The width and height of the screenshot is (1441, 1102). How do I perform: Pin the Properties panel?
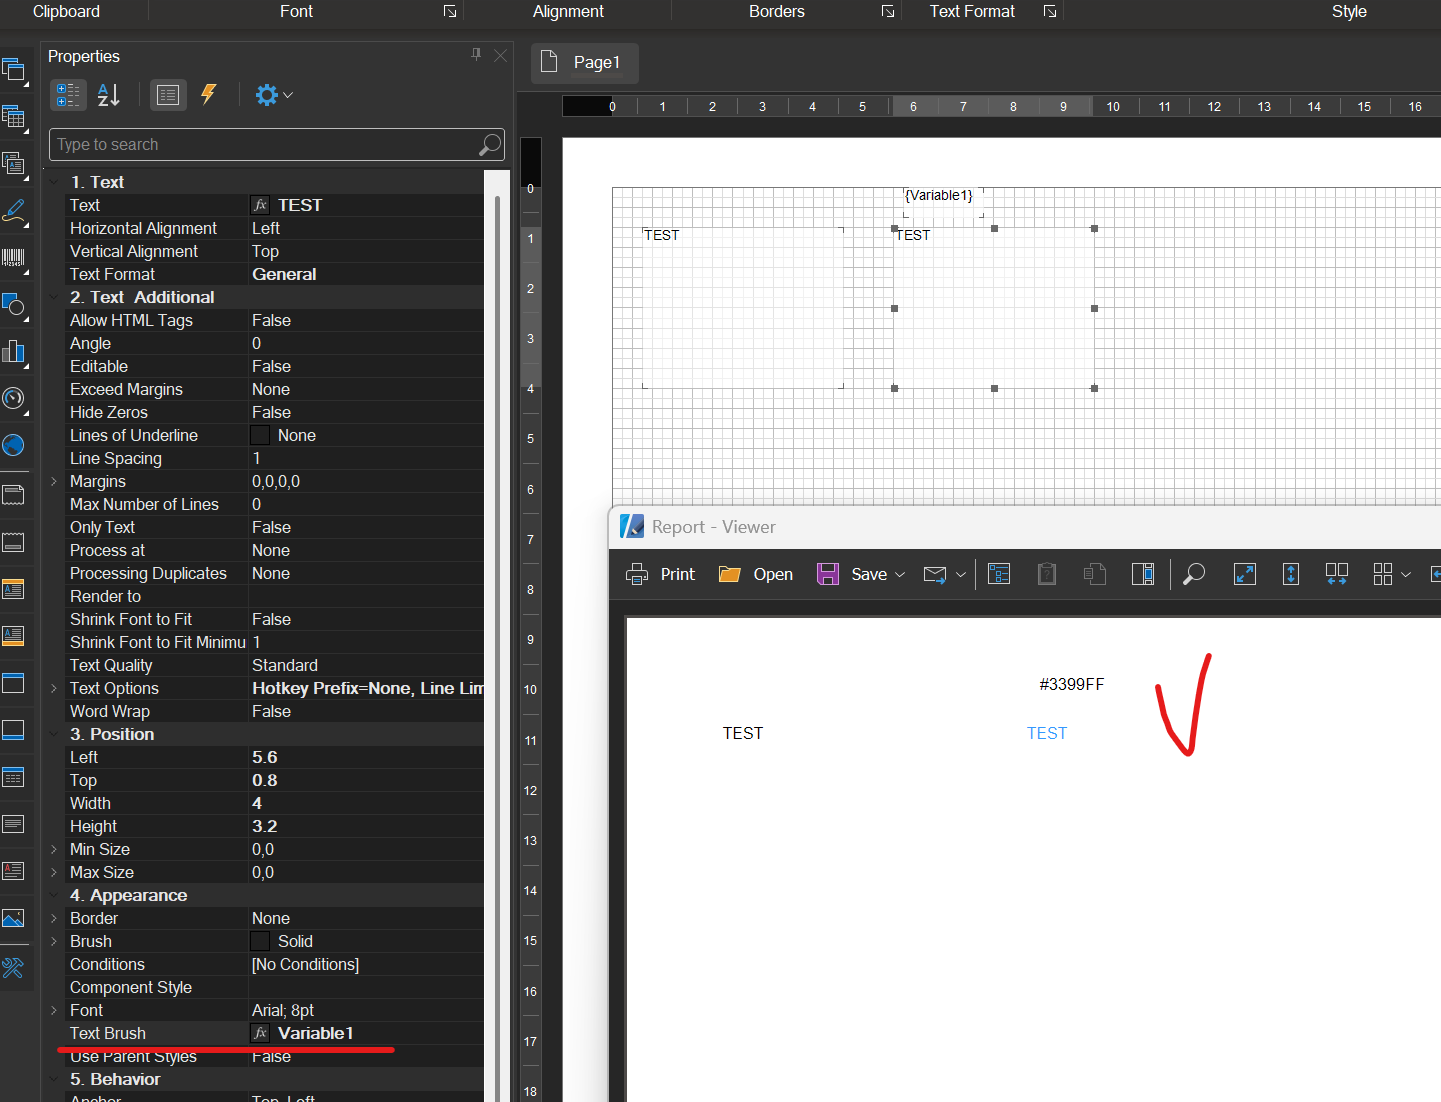pyautogui.click(x=476, y=55)
